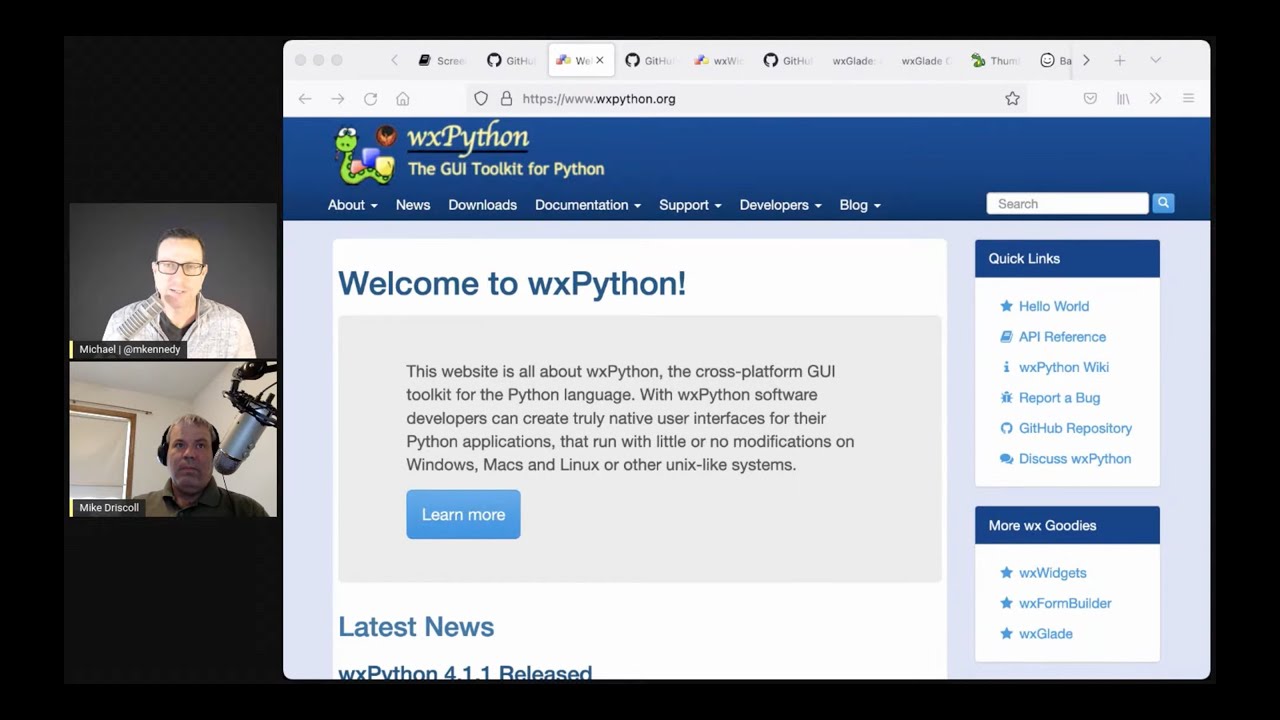Open the library bookmarks icon

1123,99
